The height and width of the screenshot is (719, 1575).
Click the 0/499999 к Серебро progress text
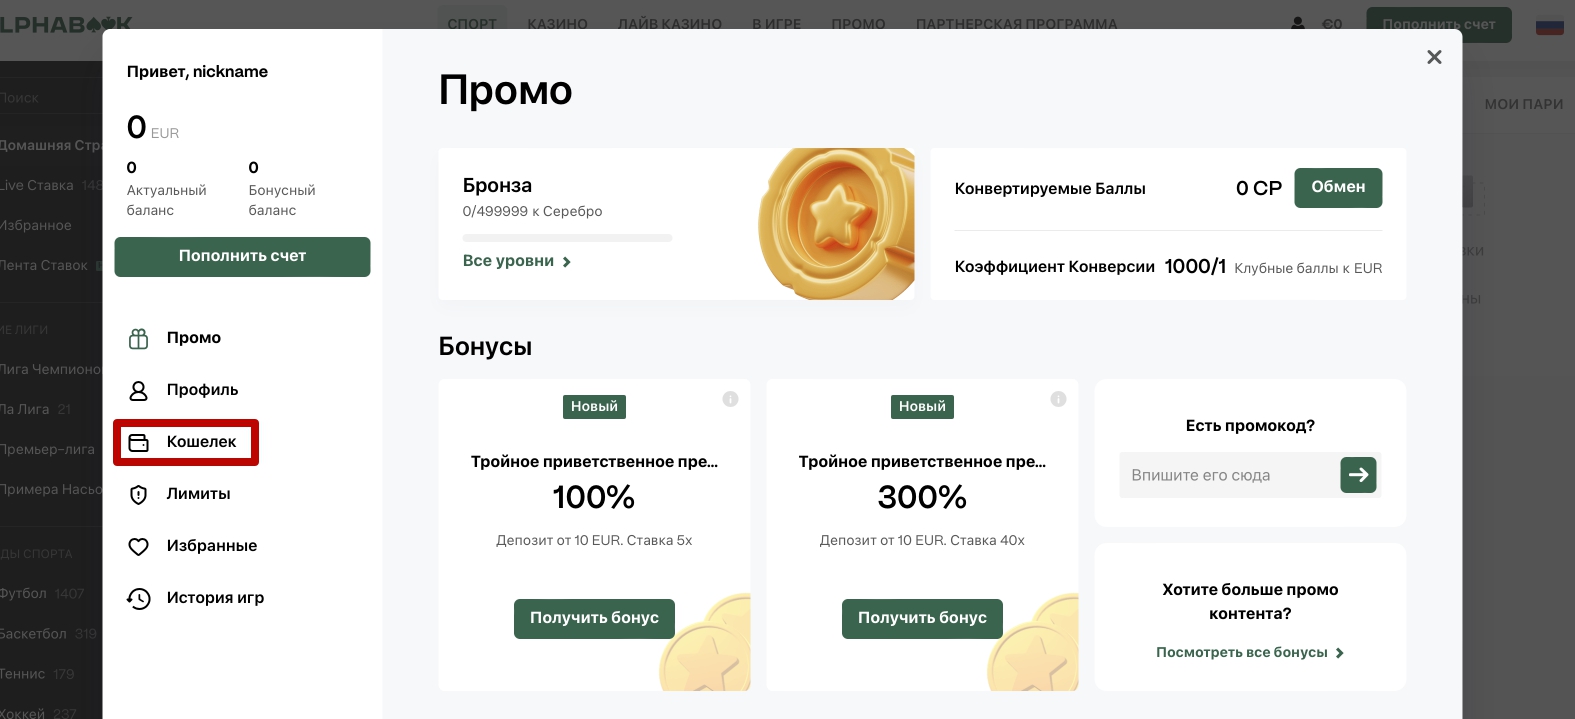(x=532, y=211)
